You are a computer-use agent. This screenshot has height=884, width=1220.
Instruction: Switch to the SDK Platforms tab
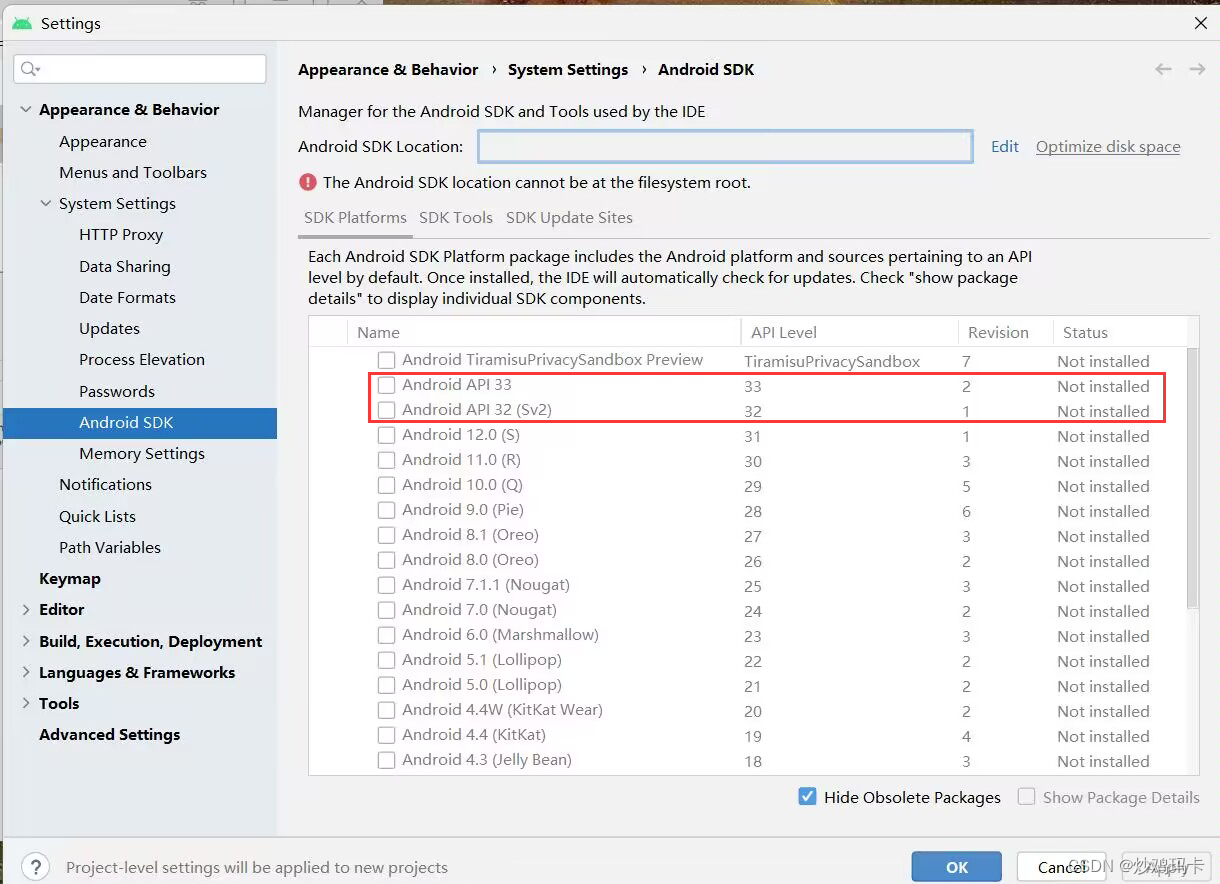(355, 217)
